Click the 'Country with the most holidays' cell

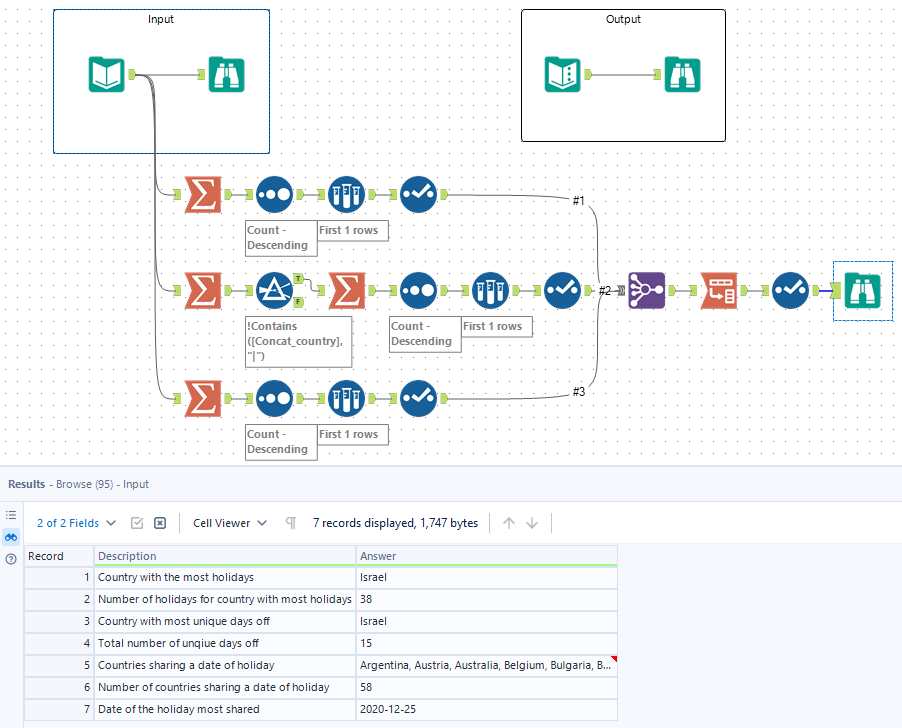pos(225,577)
